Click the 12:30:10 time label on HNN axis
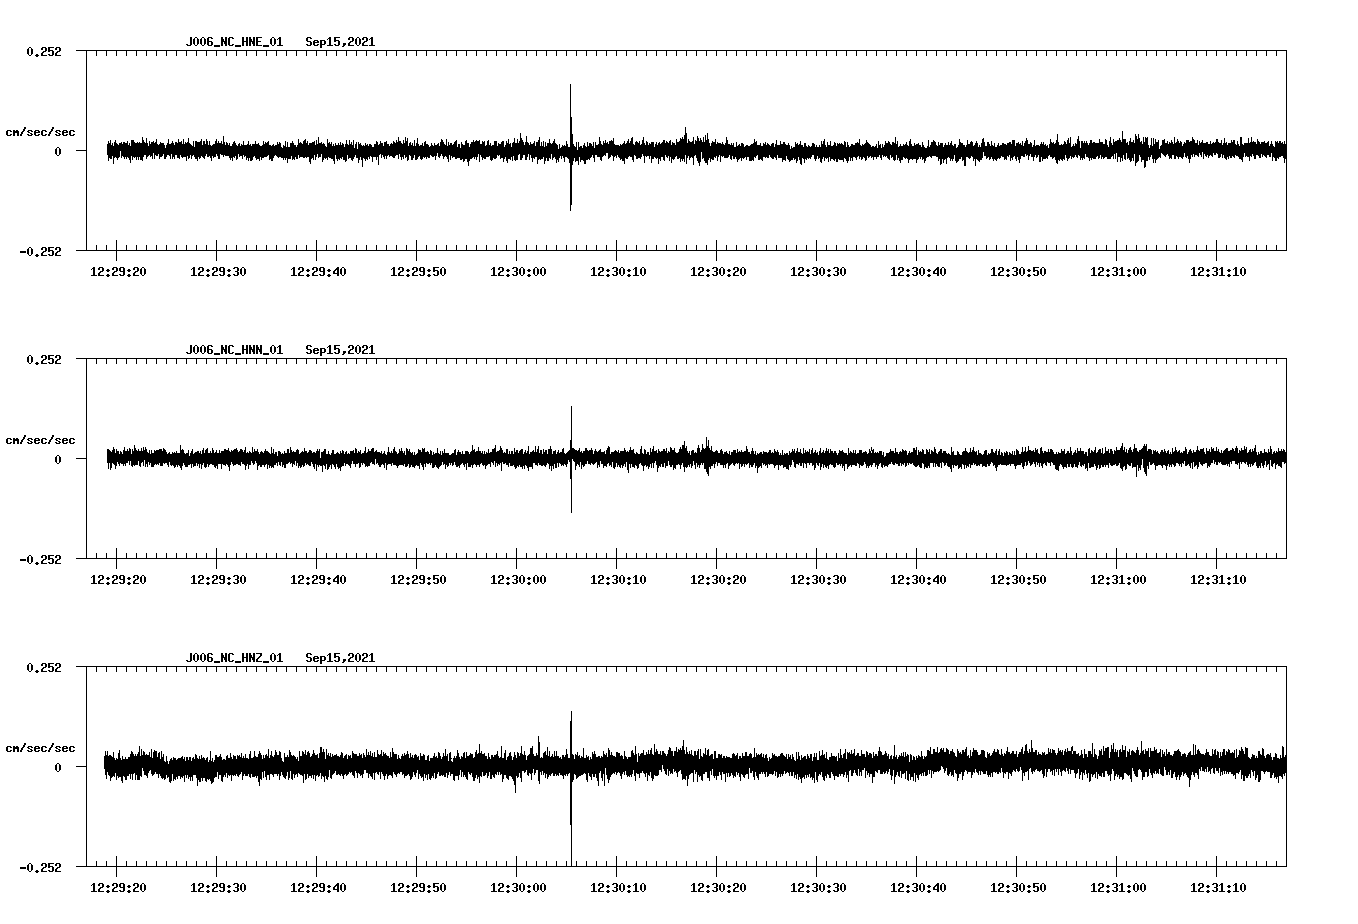This screenshot has height=924, width=1358. pos(618,580)
